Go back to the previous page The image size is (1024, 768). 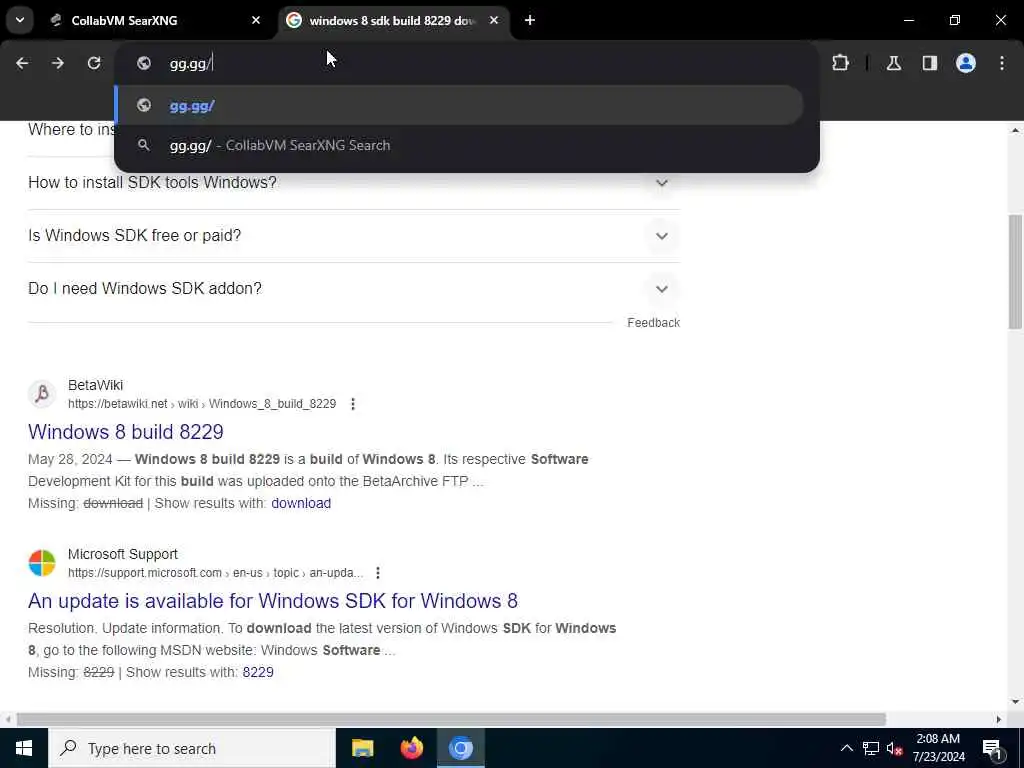tap(22, 63)
